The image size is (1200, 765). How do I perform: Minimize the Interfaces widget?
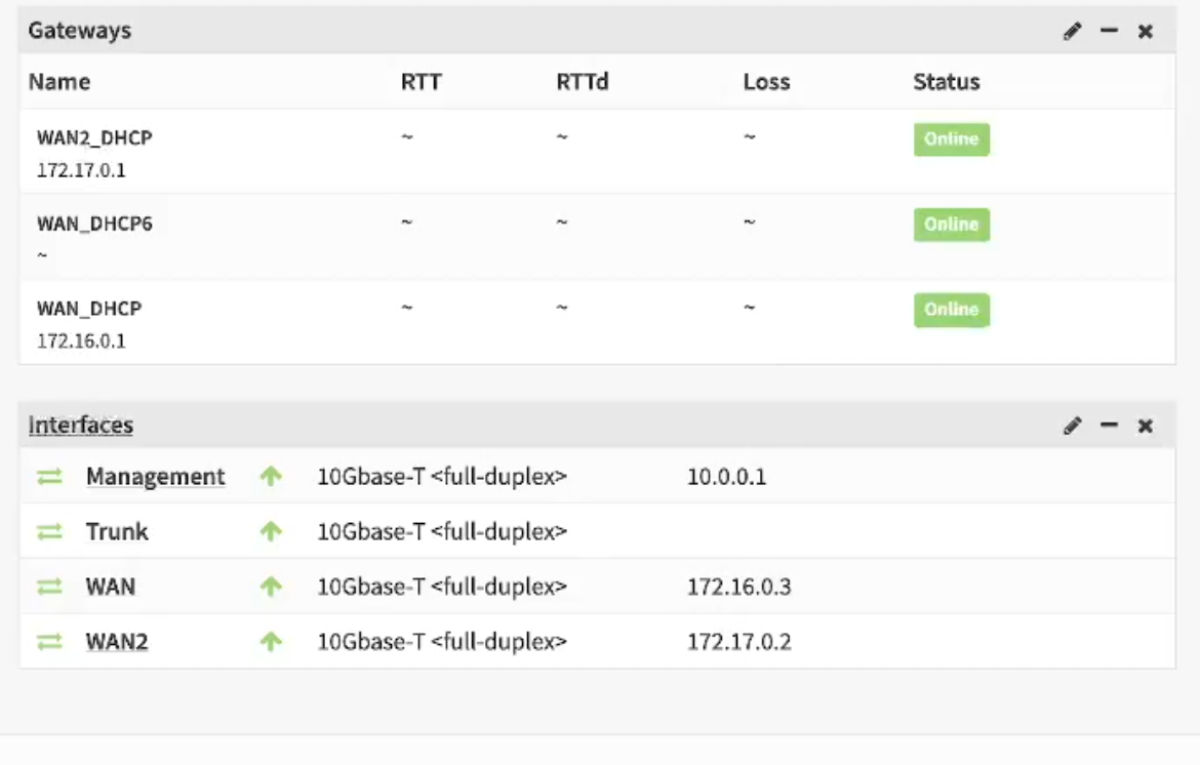pos(1108,426)
